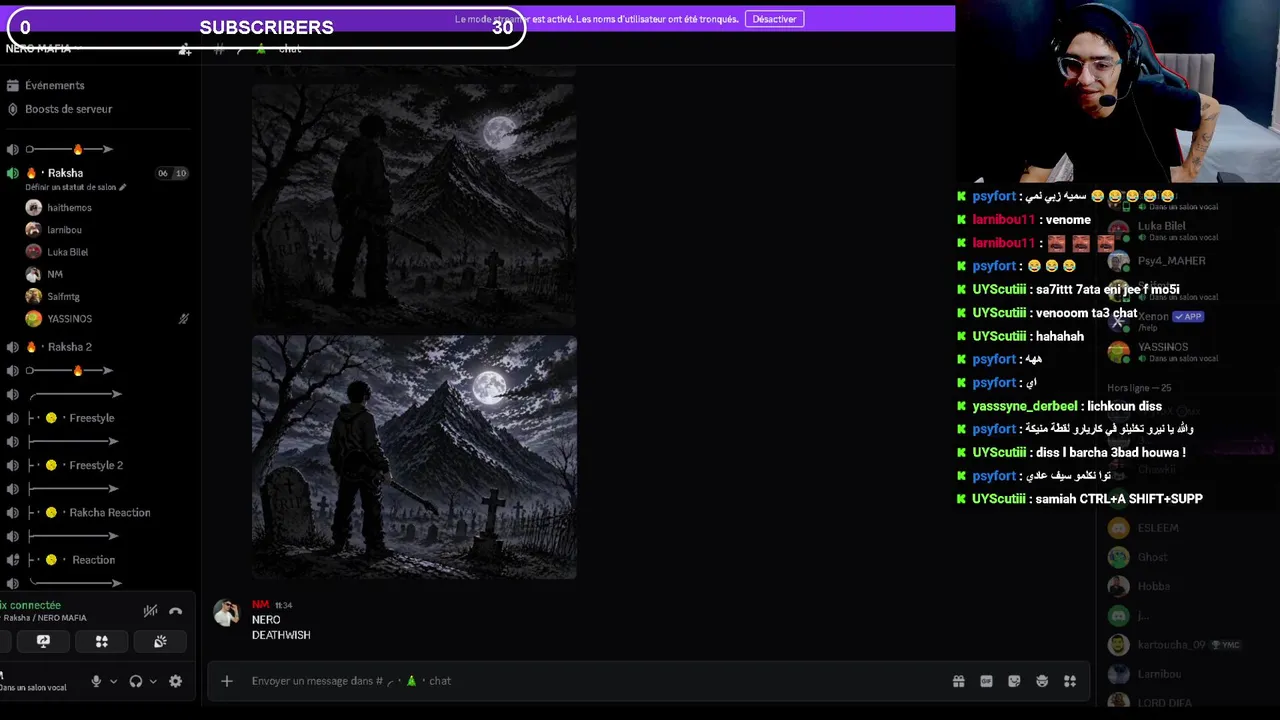The height and width of the screenshot is (720, 1280).
Task: Click the Désactiver streamer mode button
Action: [x=774, y=19]
